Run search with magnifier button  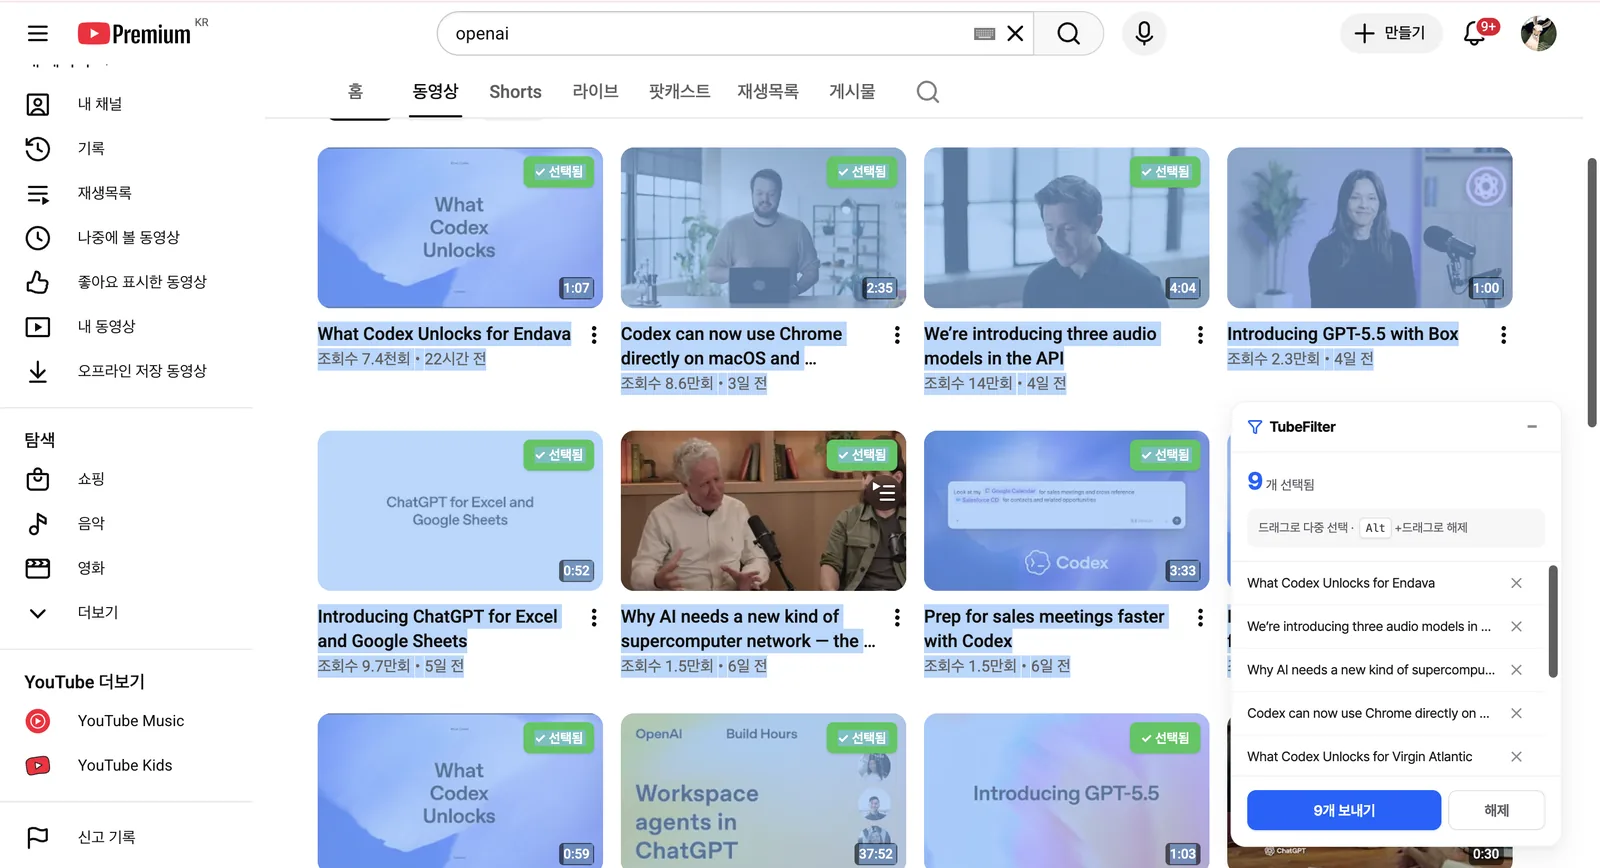(x=1069, y=34)
